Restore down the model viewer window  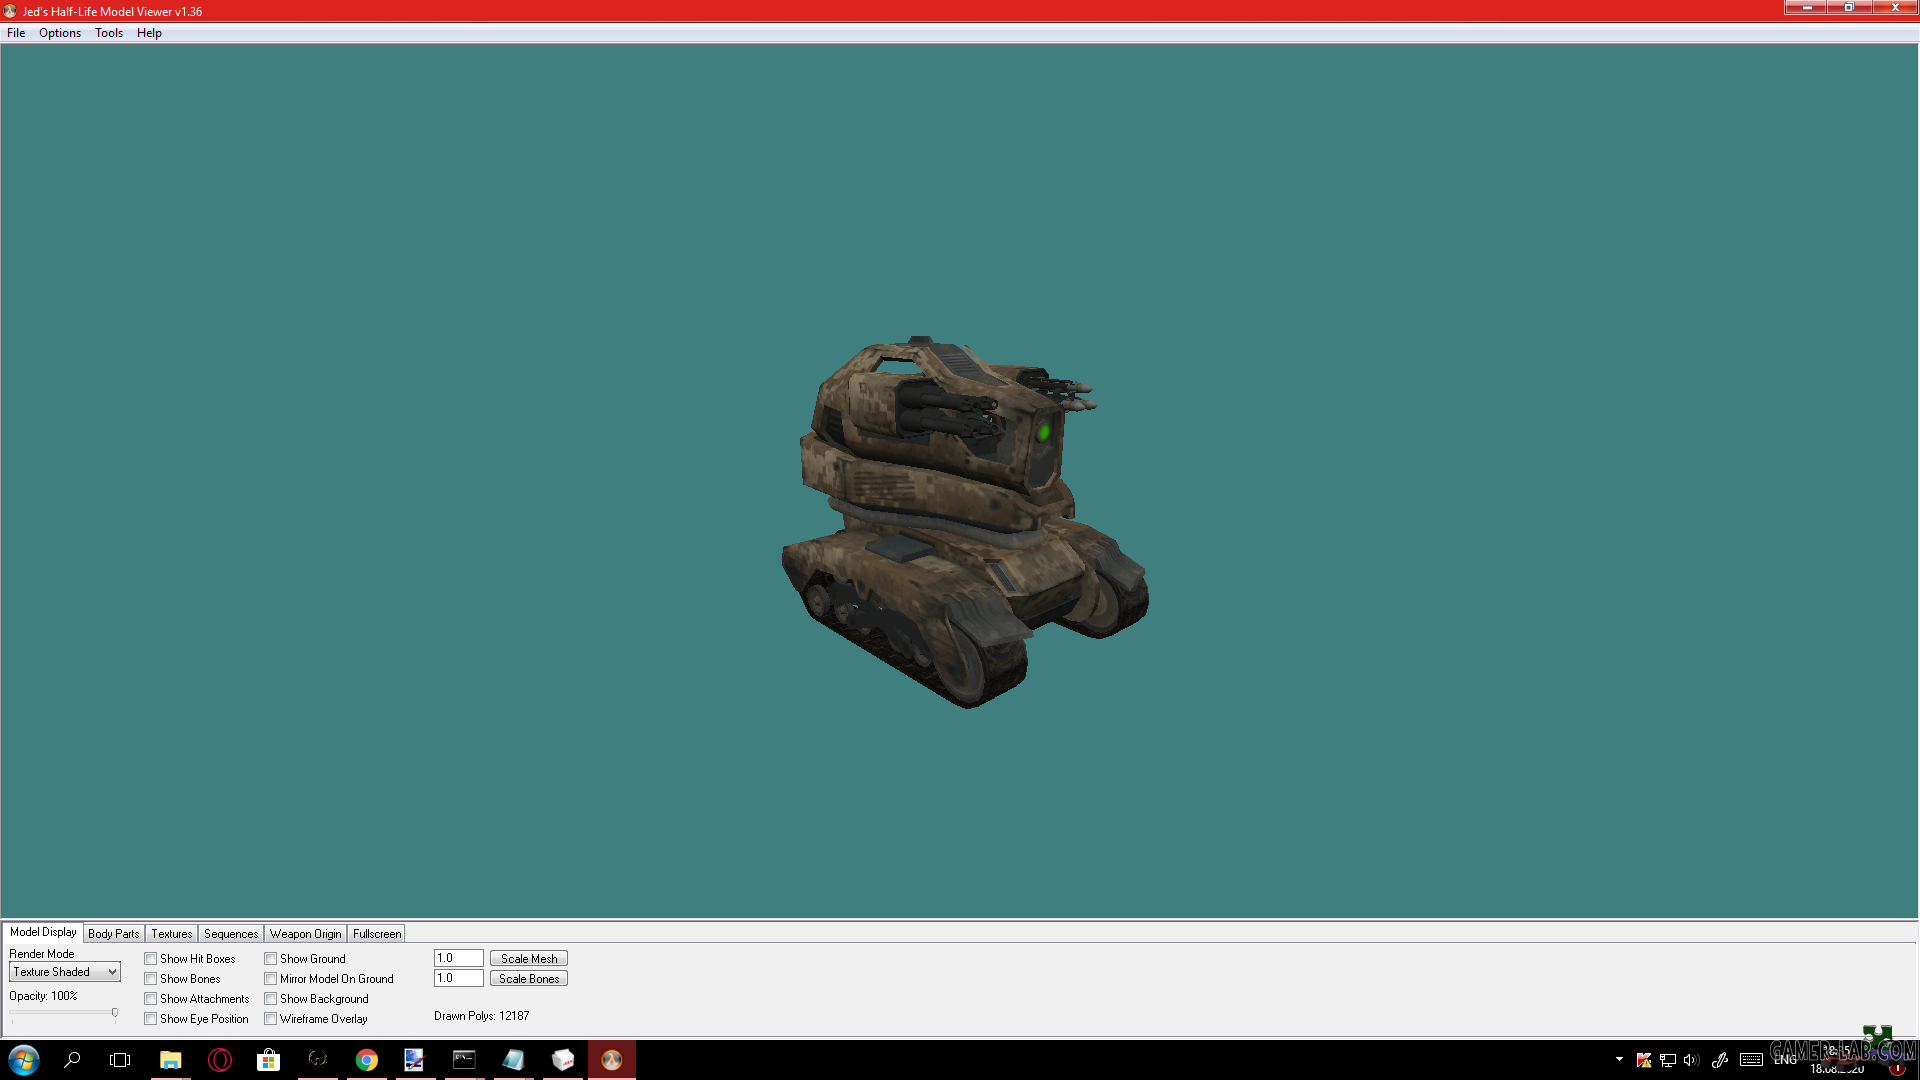tap(1849, 7)
